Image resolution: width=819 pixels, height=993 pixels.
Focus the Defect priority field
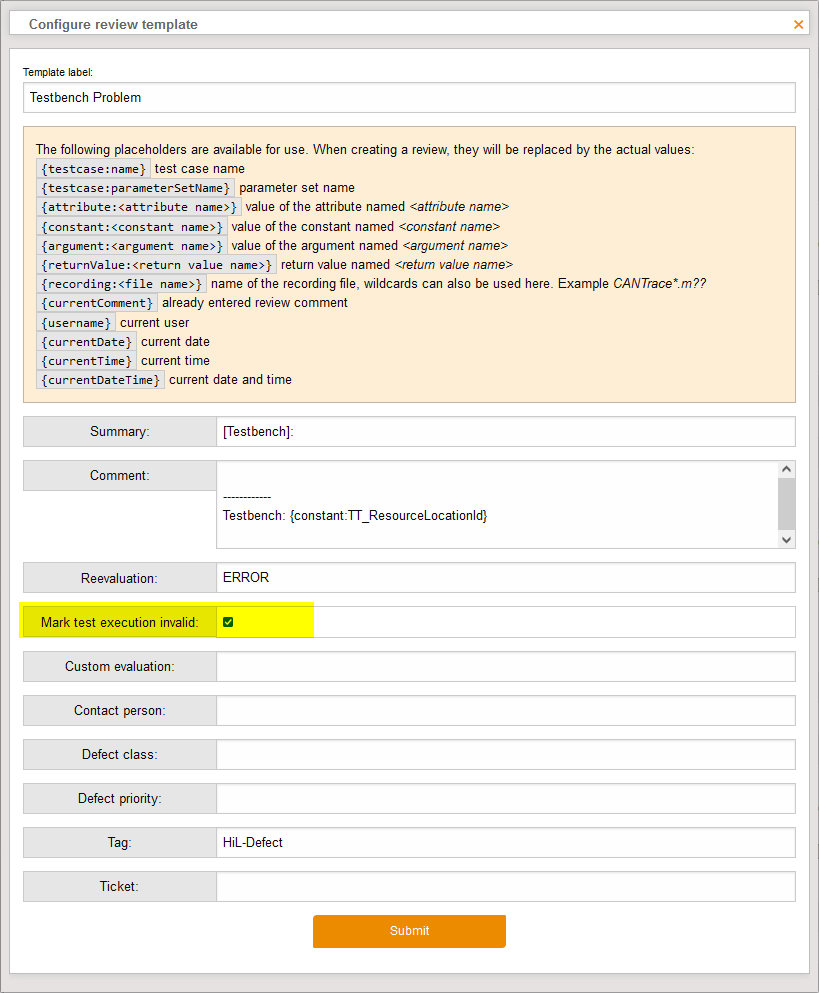point(505,798)
